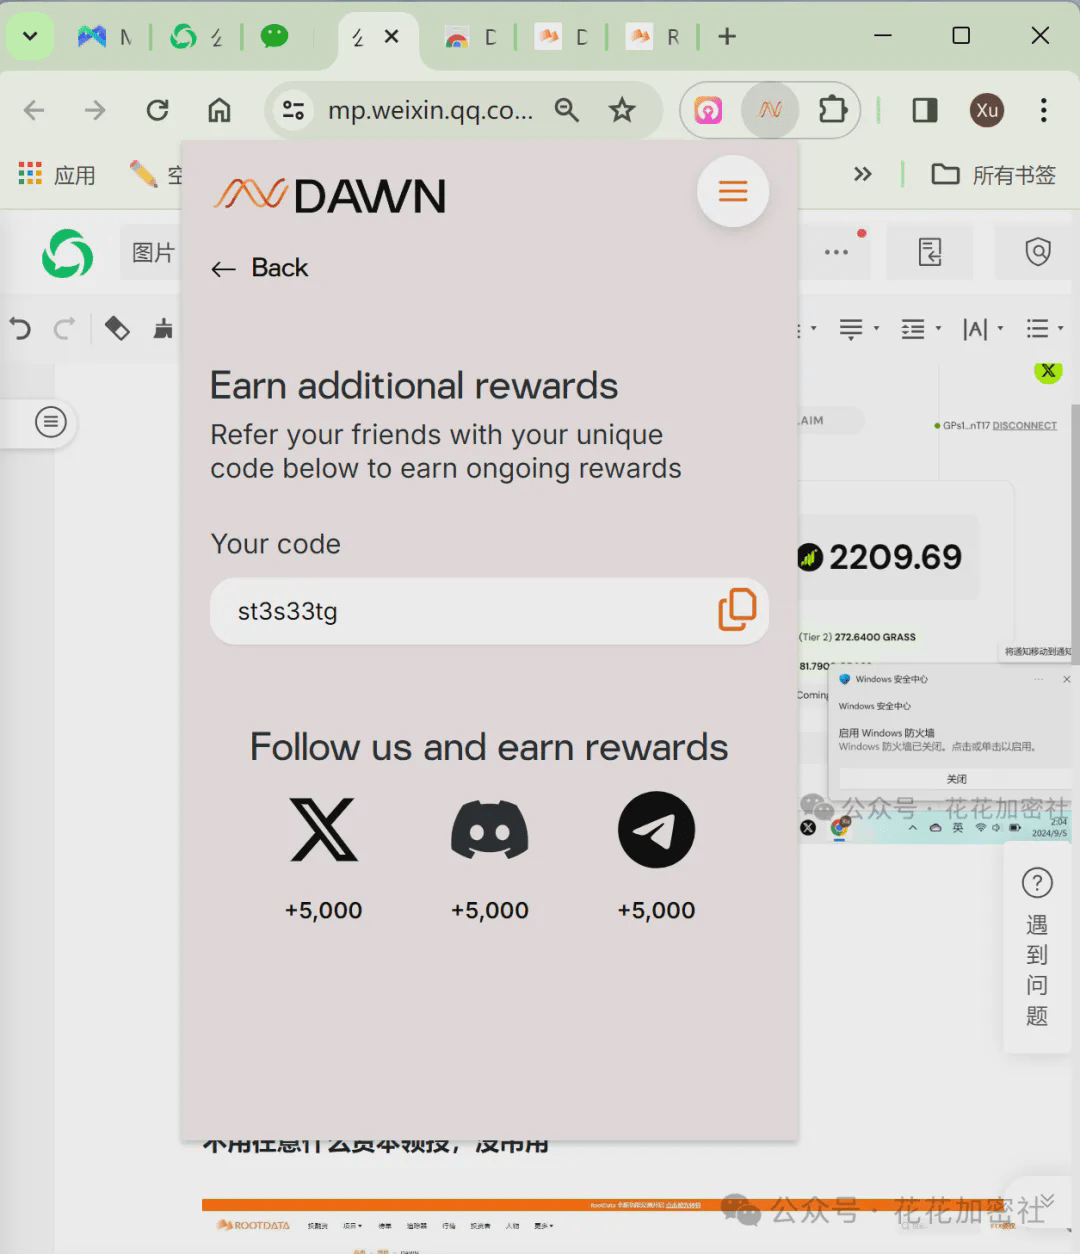Open the indent settings dropdown

pyautogui.click(x=921, y=329)
